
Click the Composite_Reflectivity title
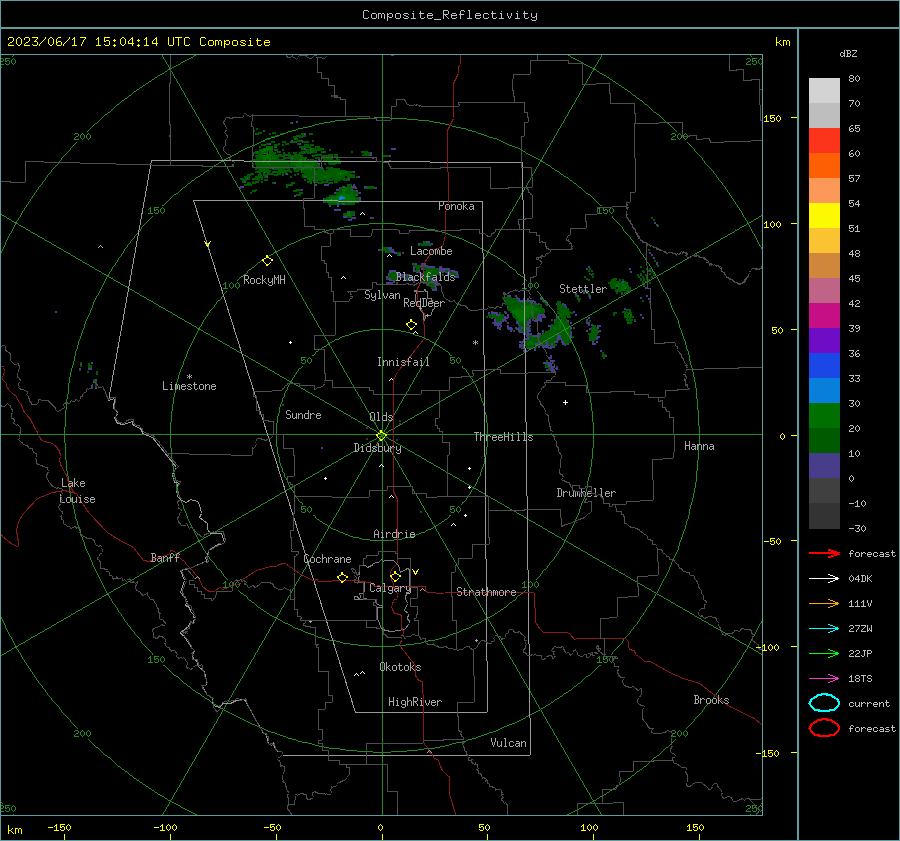pyautogui.click(x=449, y=15)
